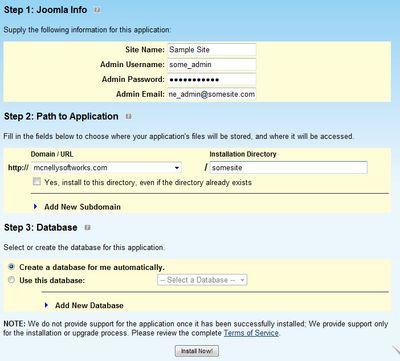Click the Domain / URL label
Image resolution: width=400 pixels, height=361 pixels.
coord(52,154)
